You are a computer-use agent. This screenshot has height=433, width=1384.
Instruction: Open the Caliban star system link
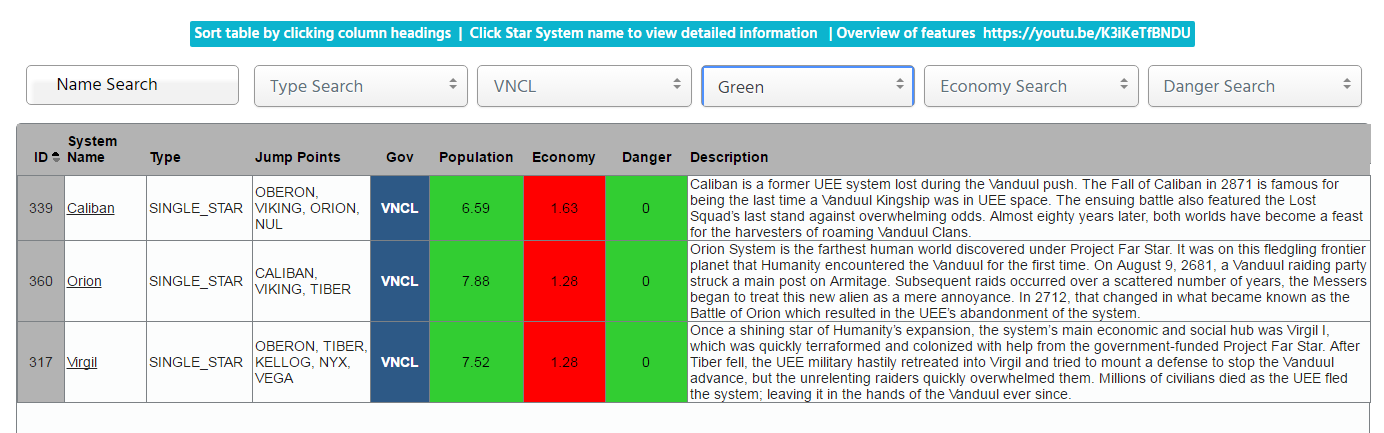click(90, 208)
